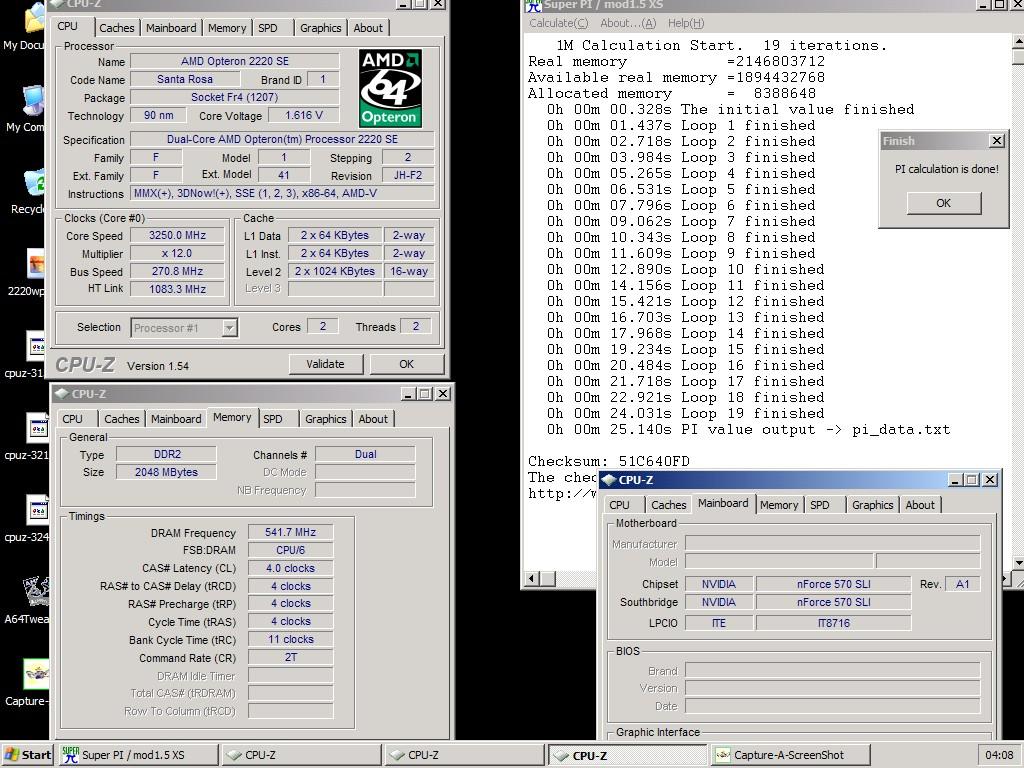Open Graphics tab in Mainboard CPU-Z window
The image size is (1024, 768).
872,505
